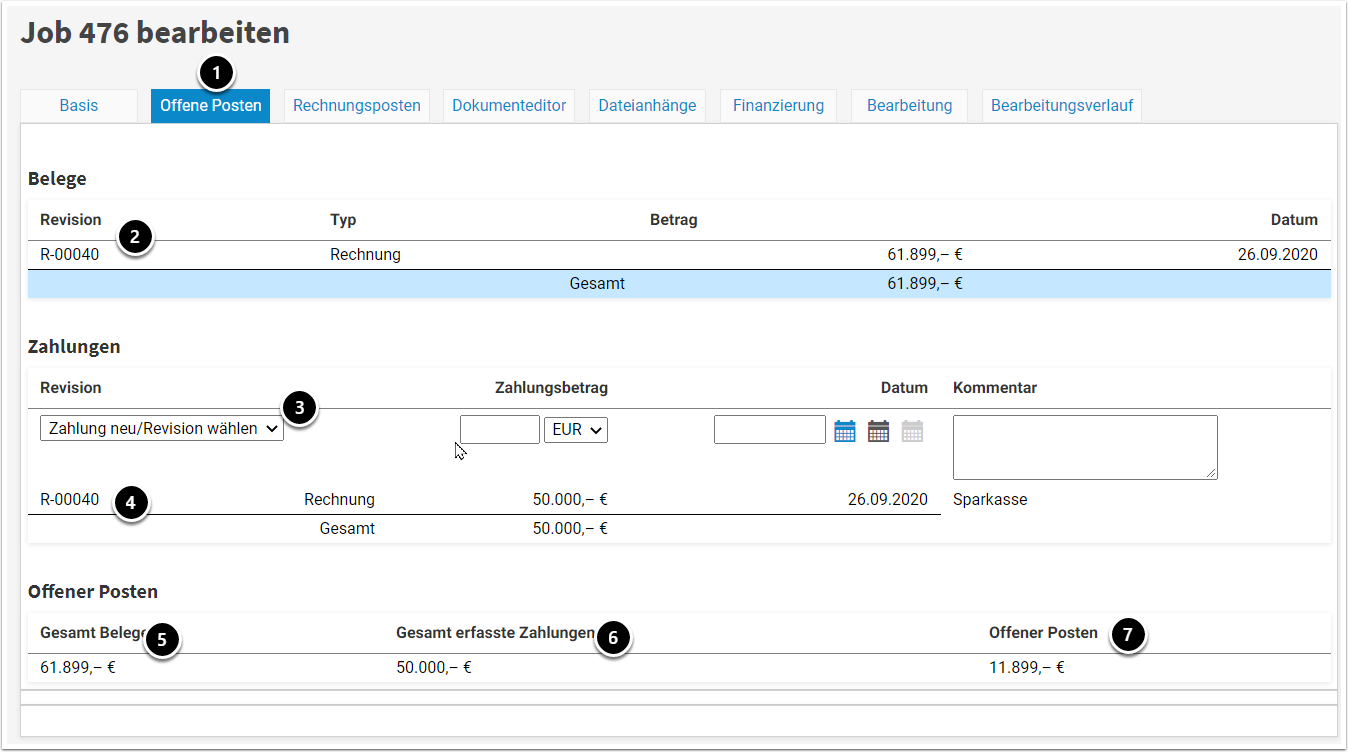Click the highlighted Gesamt row in Belege
Image resolution: width=1348 pixels, height=752 pixels.
point(597,283)
